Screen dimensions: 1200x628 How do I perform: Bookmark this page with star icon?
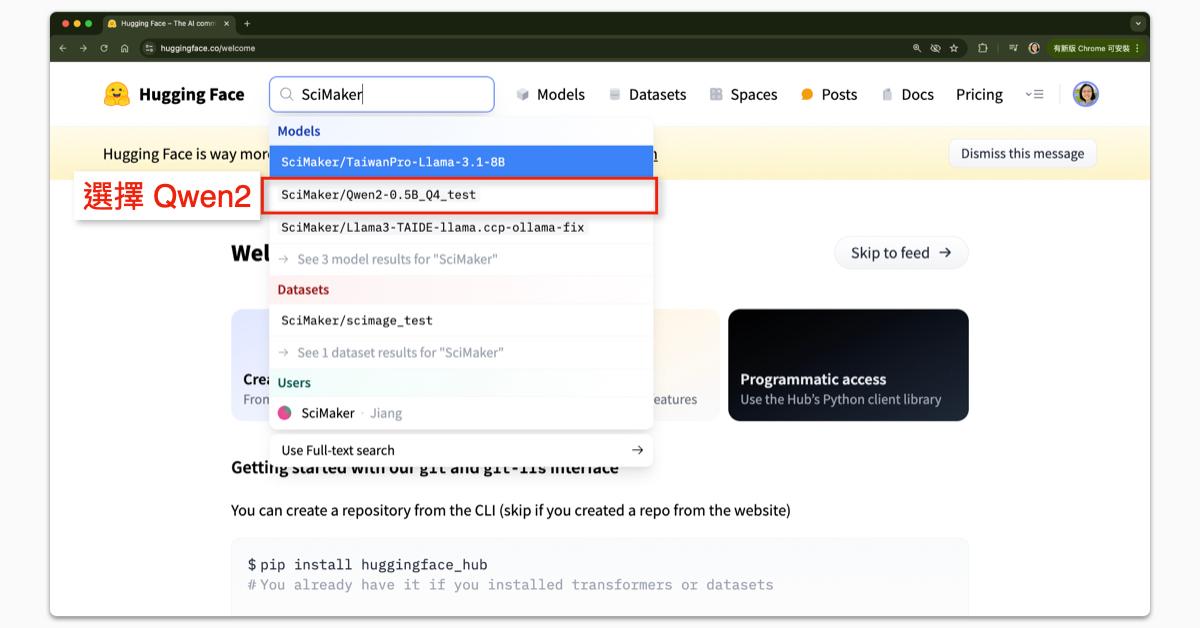[954, 48]
